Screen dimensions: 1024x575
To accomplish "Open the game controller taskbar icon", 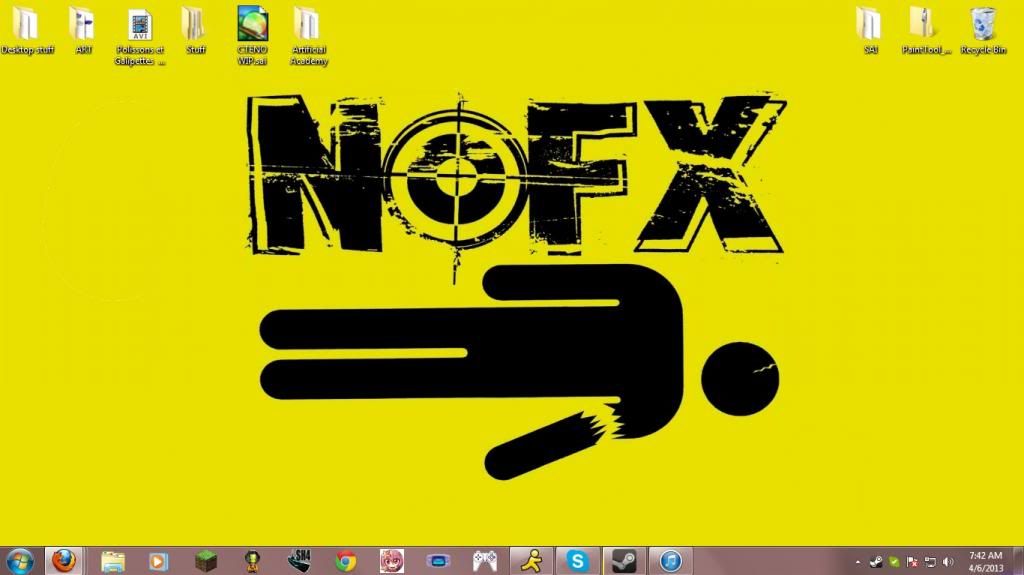I will 485,561.
